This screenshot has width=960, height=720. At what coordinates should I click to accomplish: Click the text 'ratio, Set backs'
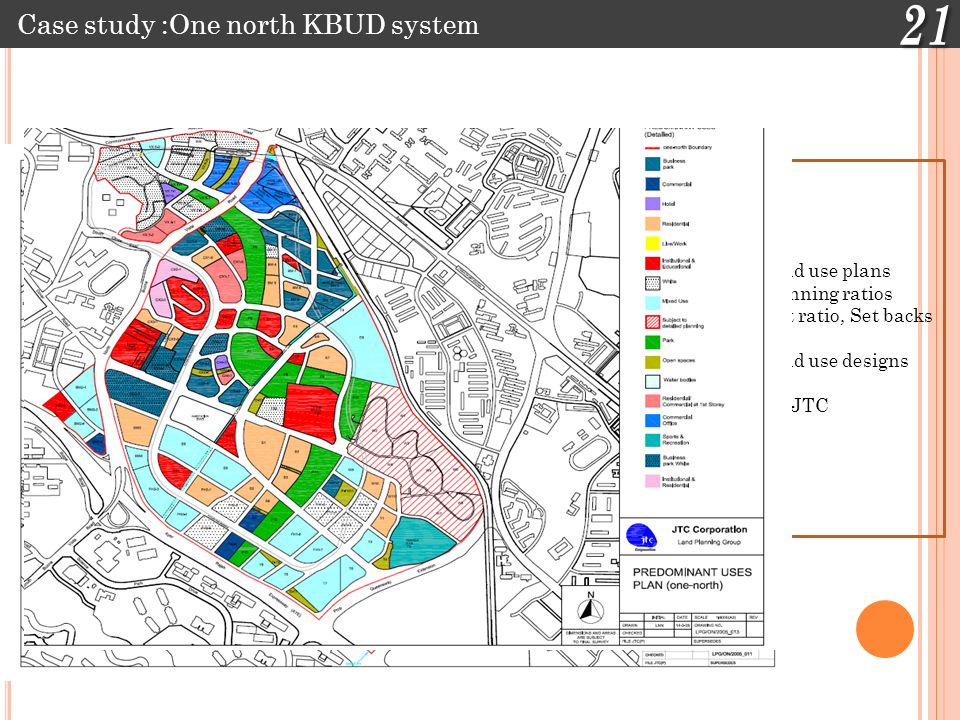(864, 316)
